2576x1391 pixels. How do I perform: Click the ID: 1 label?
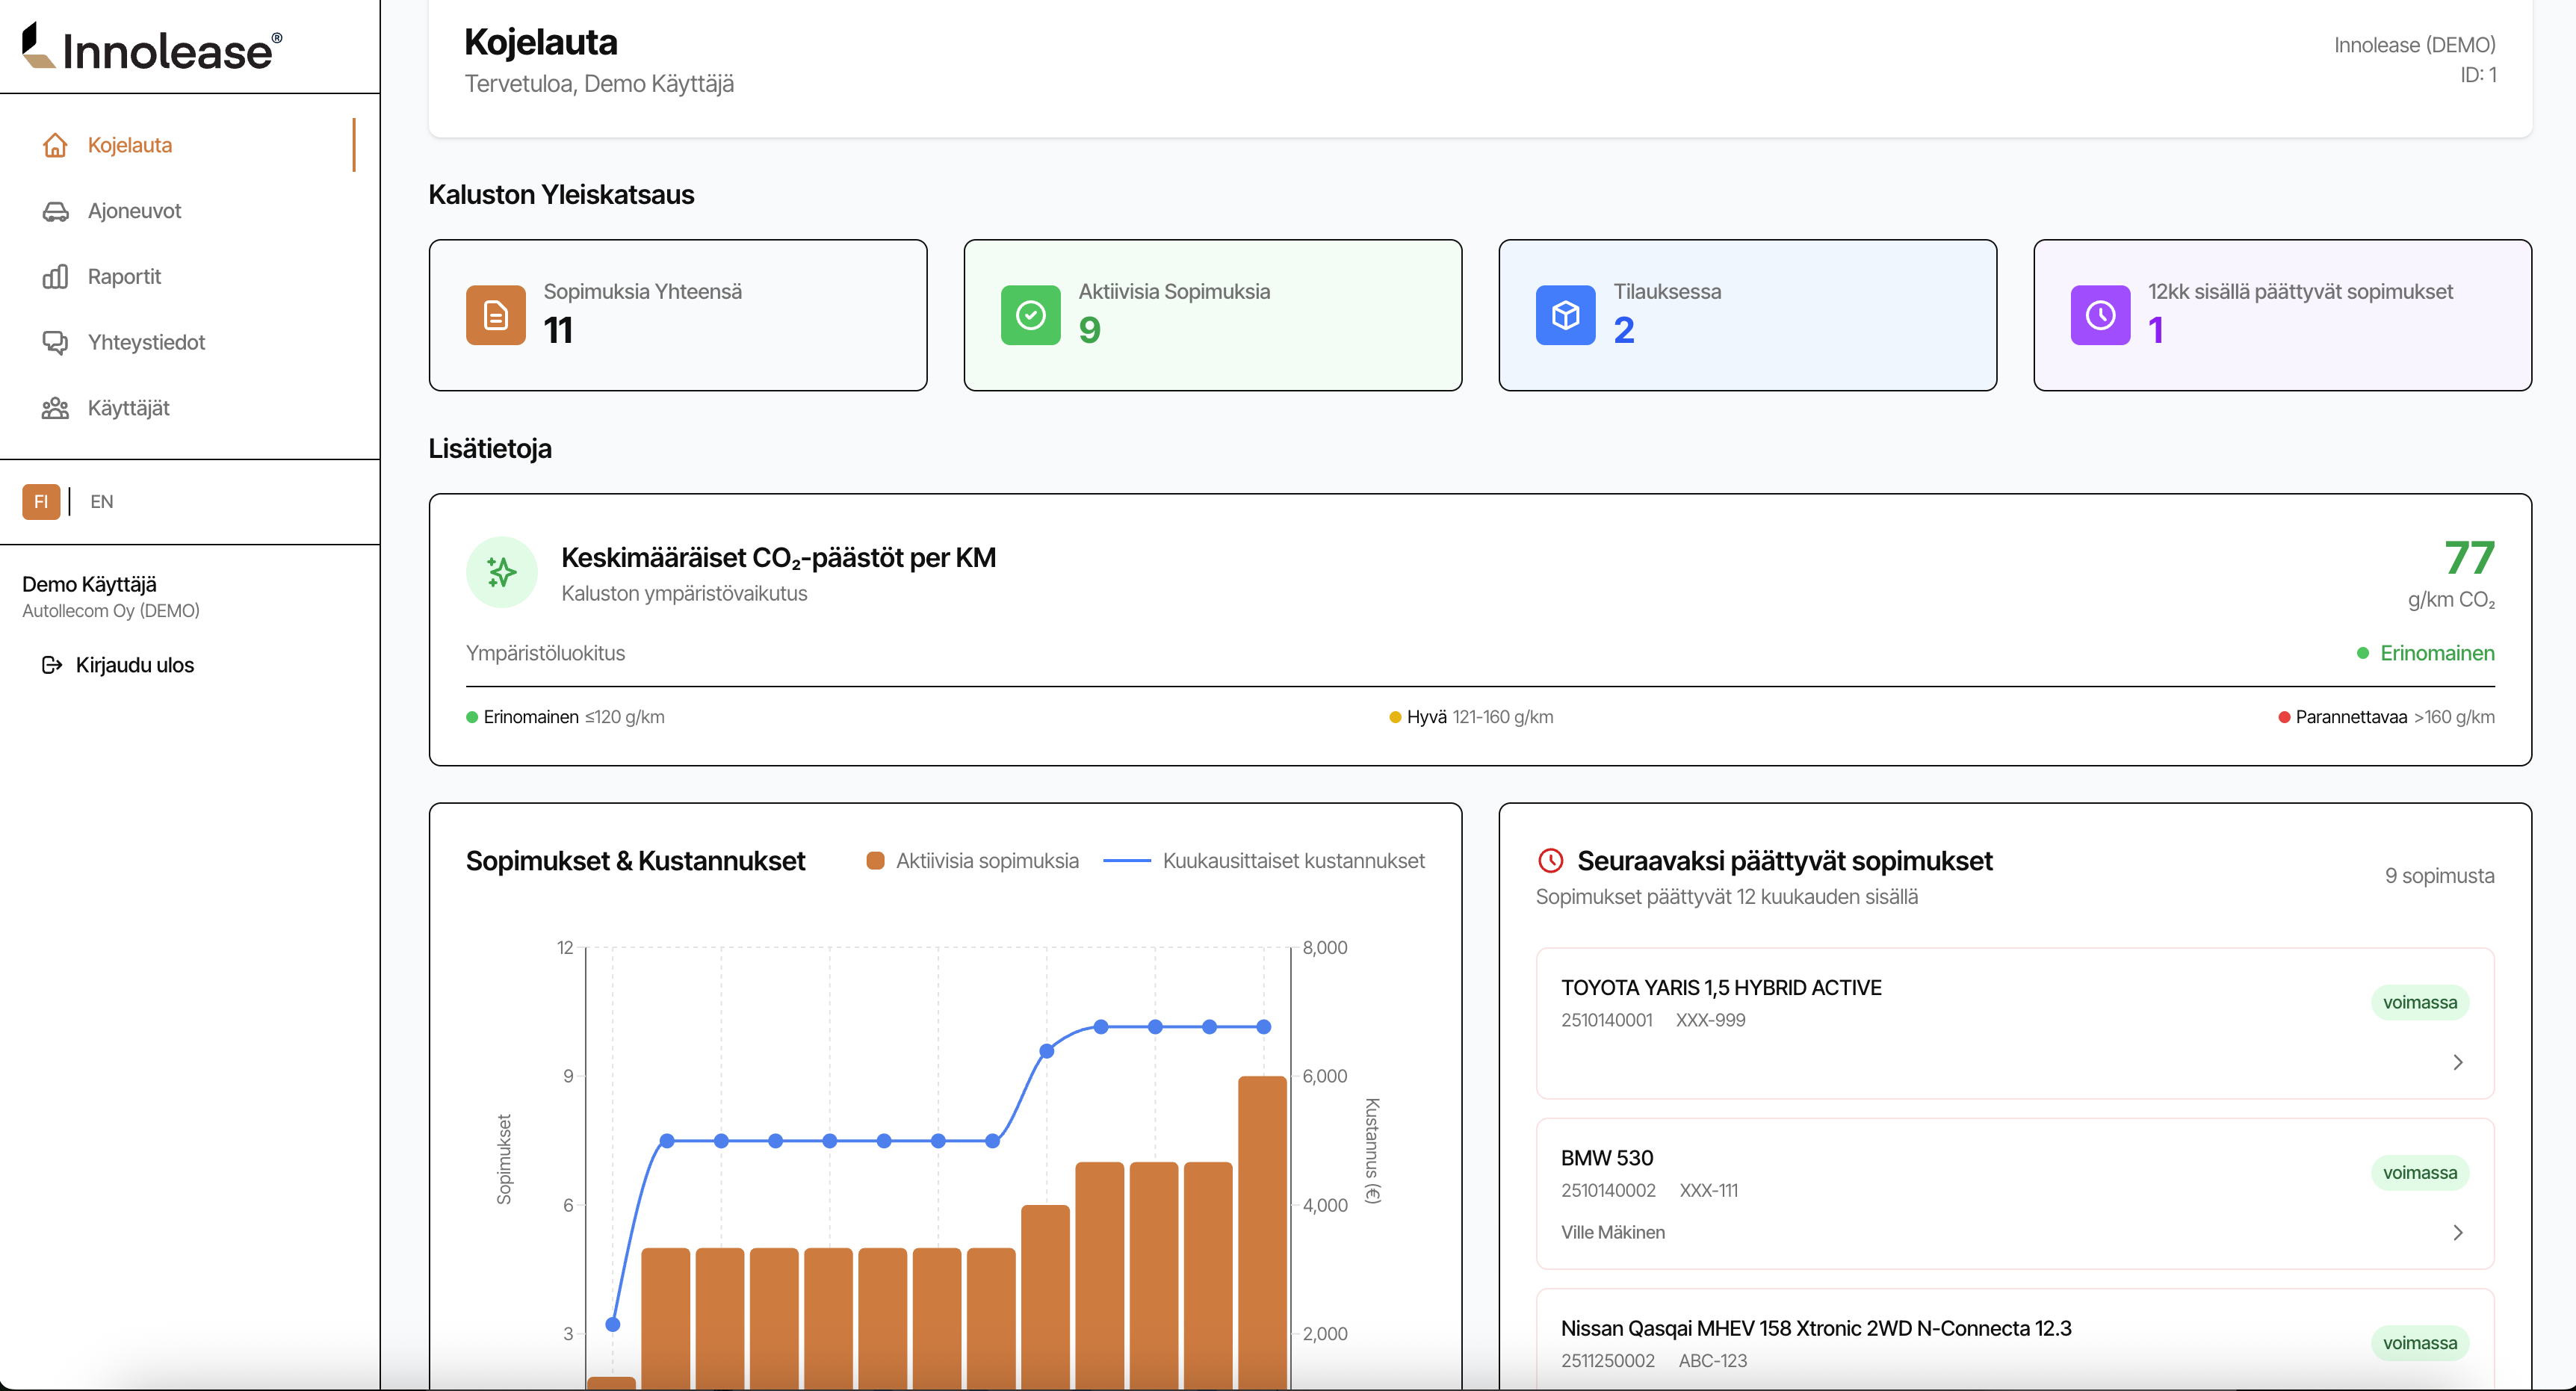click(2478, 75)
